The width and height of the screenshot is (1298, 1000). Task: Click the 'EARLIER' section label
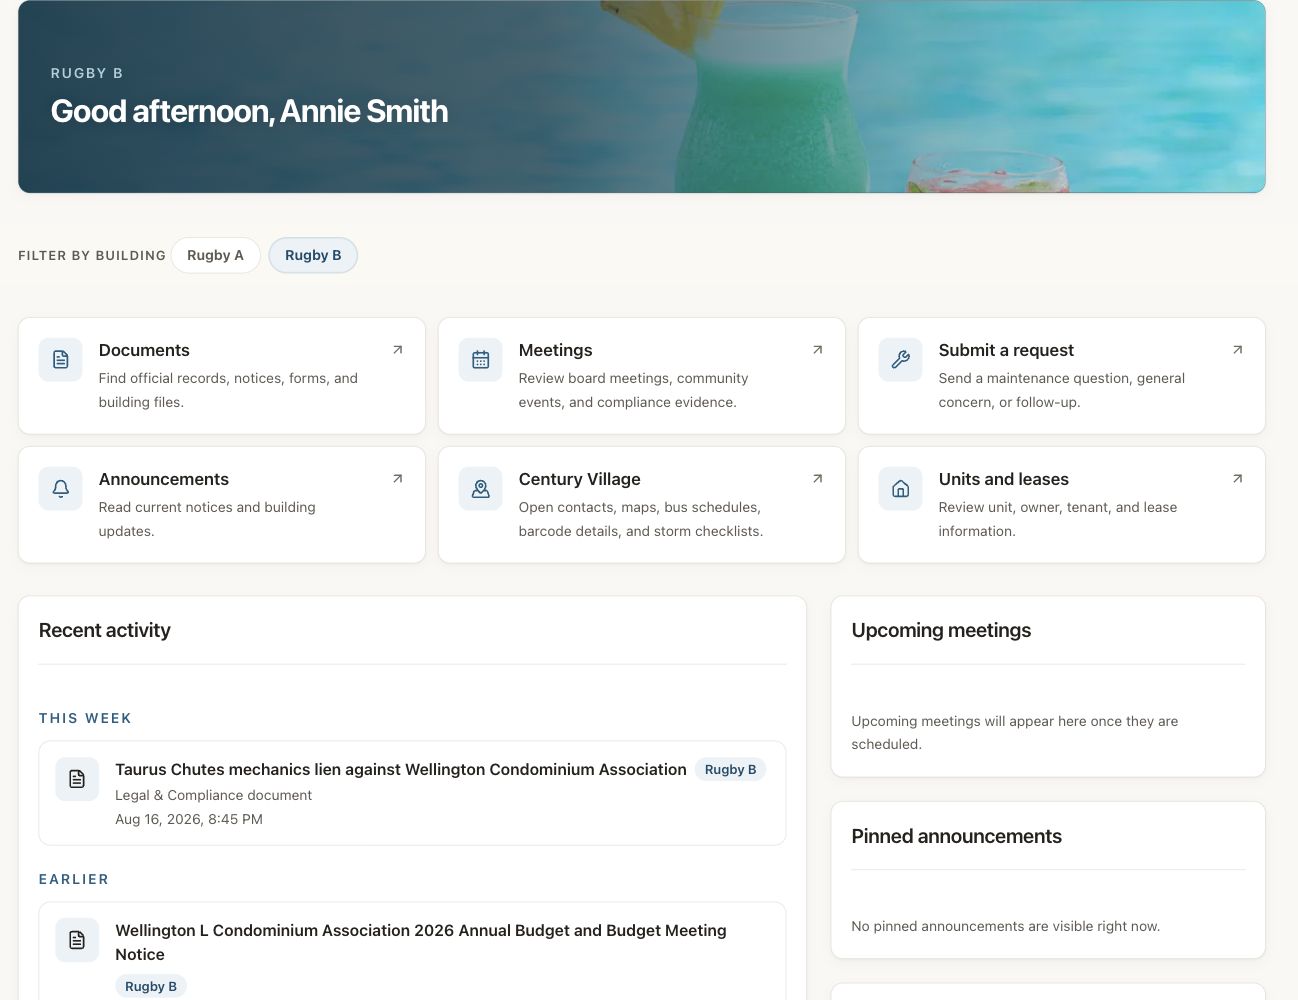coord(74,879)
